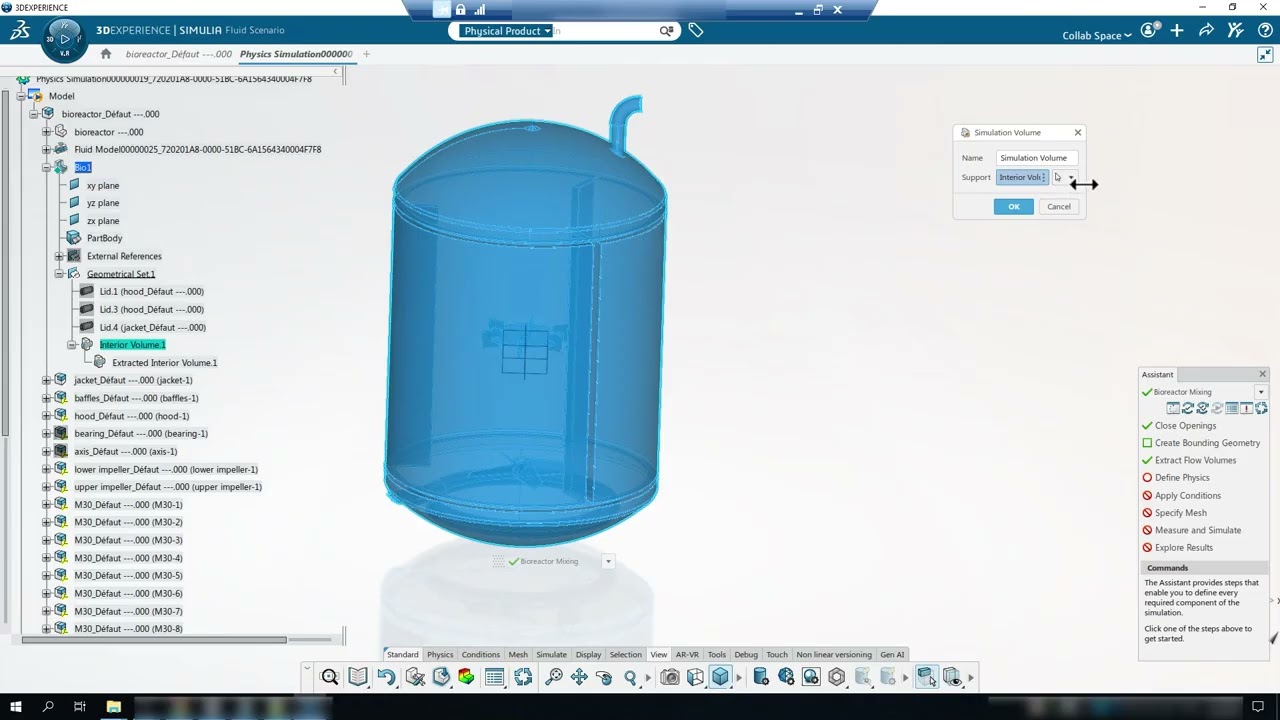Open the home icon tab
The height and width of the screenshot is (720, 1280).
coord(106,54)
